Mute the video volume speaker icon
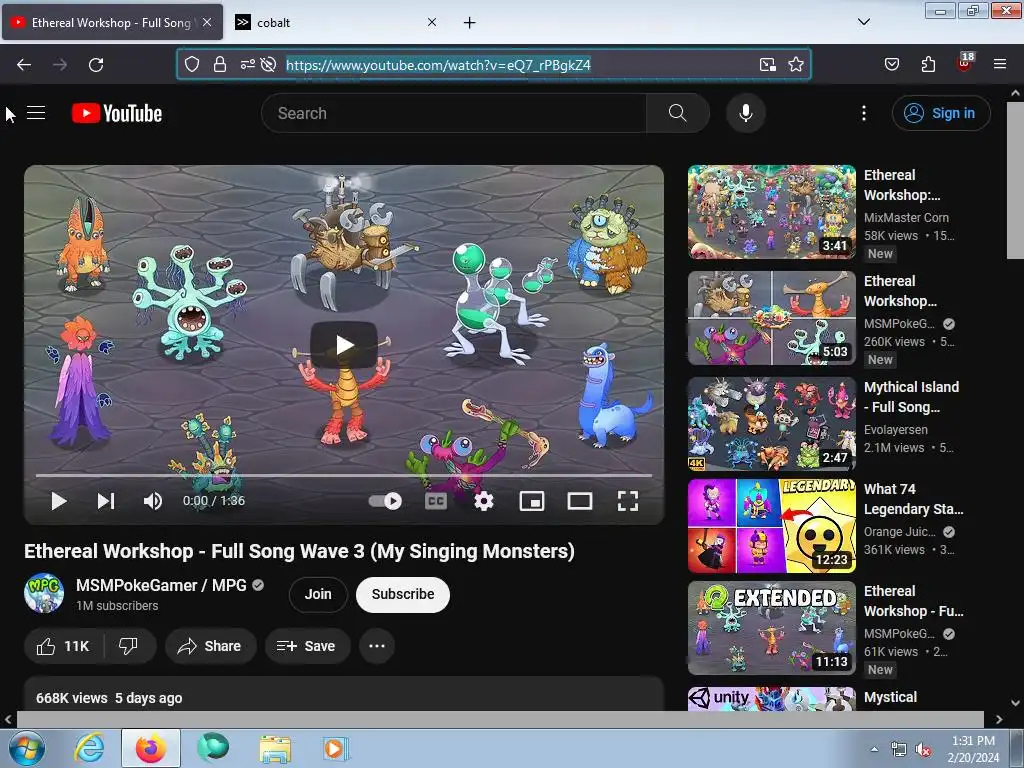This screenshot has width=1024, height=768. click(153, 501)
